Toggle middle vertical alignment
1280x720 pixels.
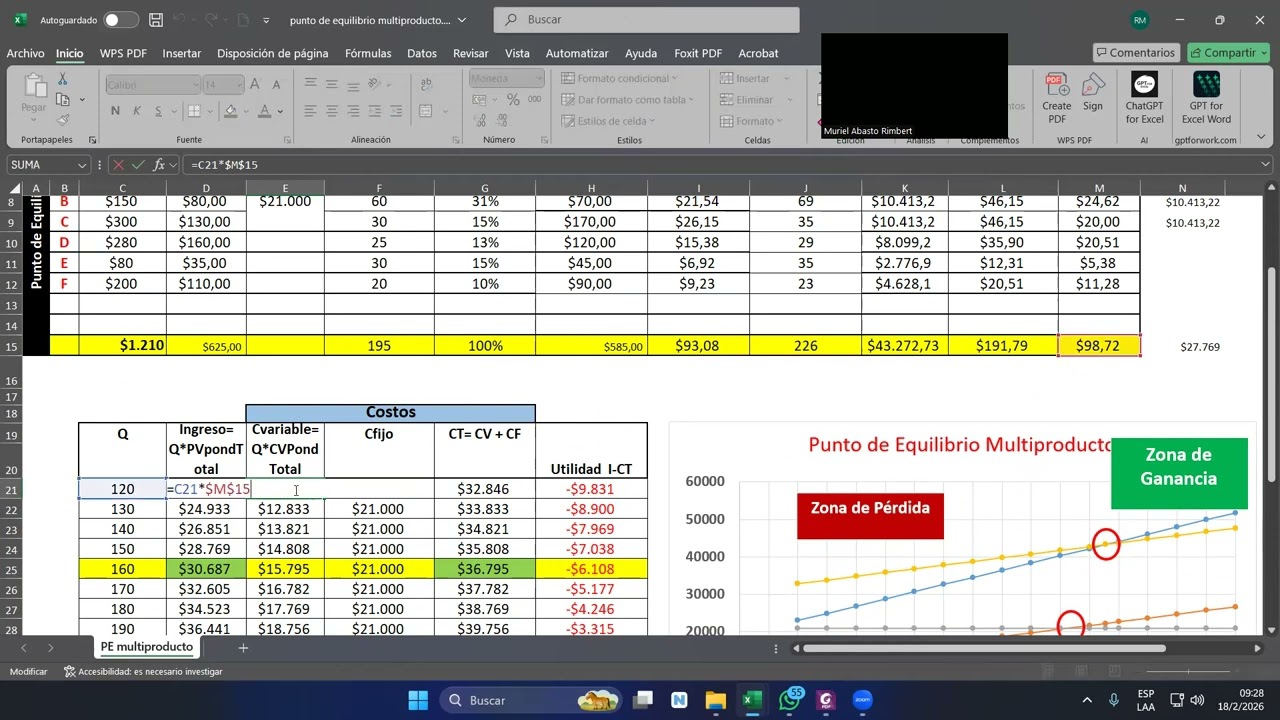333,84
